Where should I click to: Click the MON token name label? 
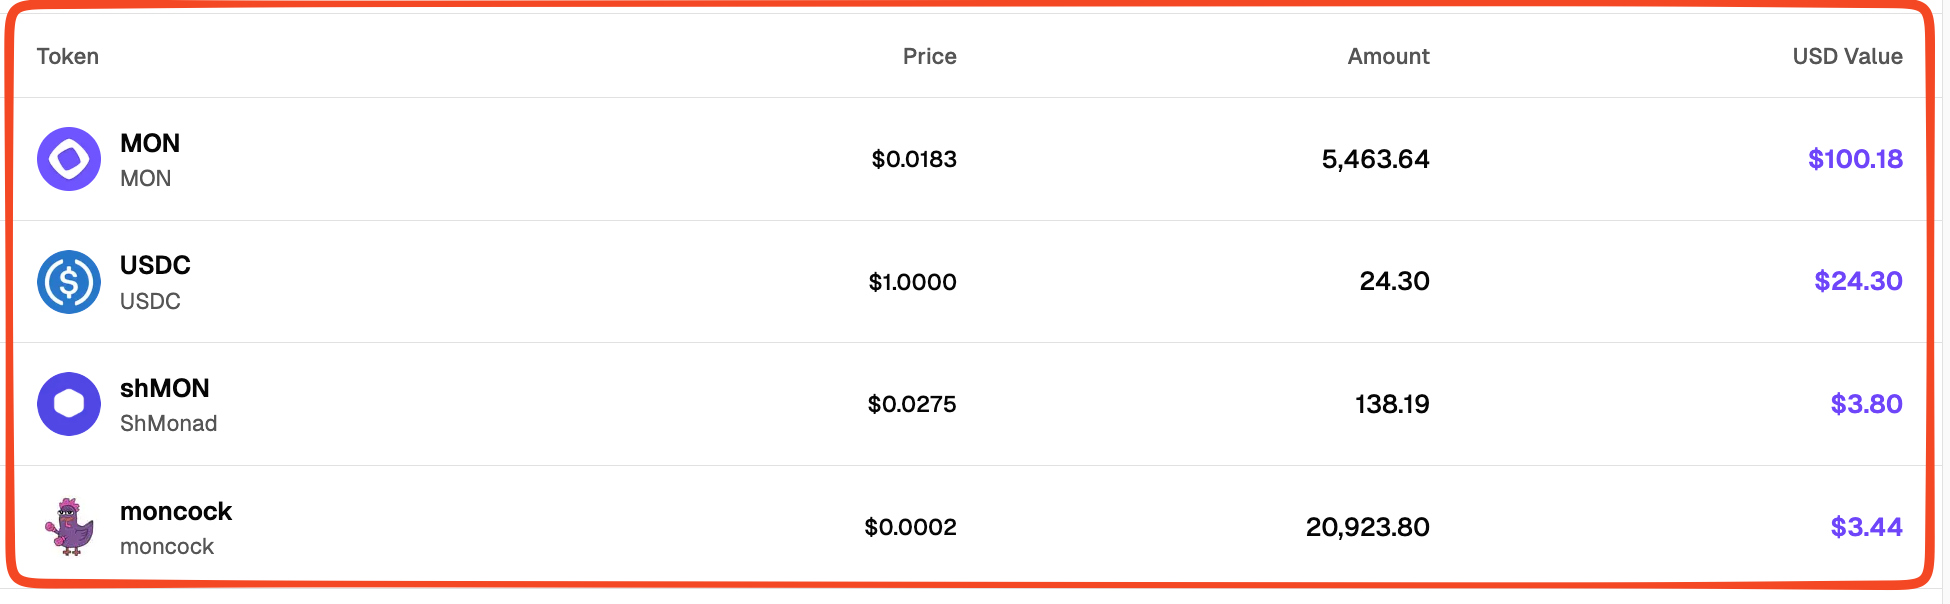pos(149,143)
